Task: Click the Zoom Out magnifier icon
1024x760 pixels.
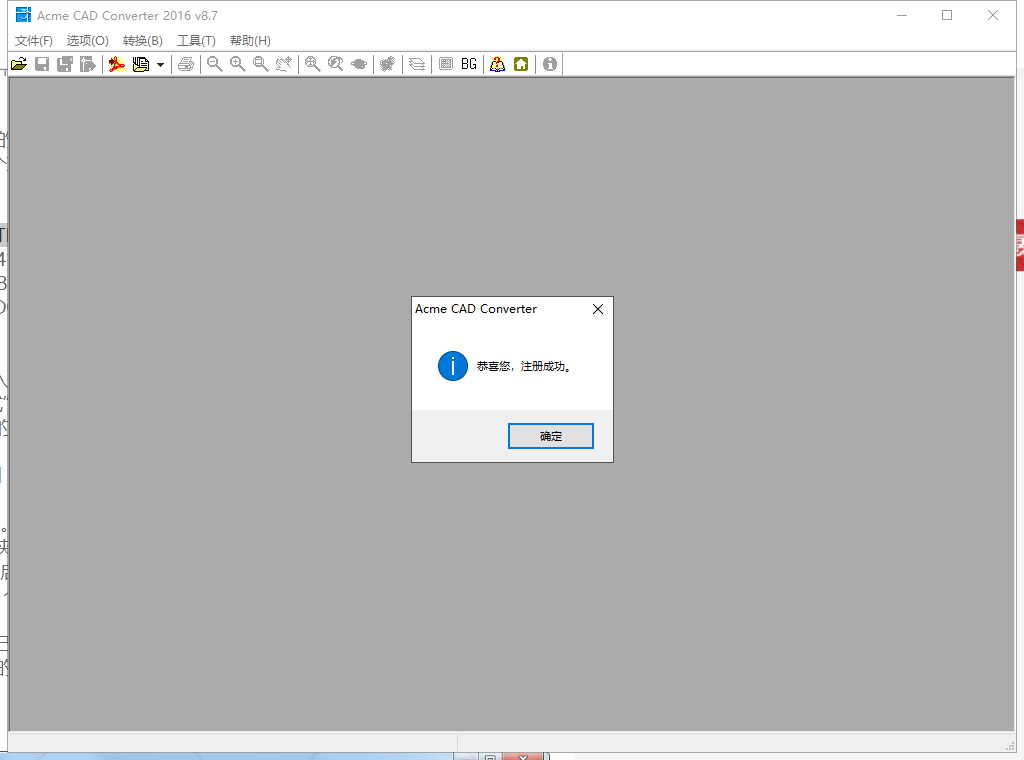Action: pos(214,64)
